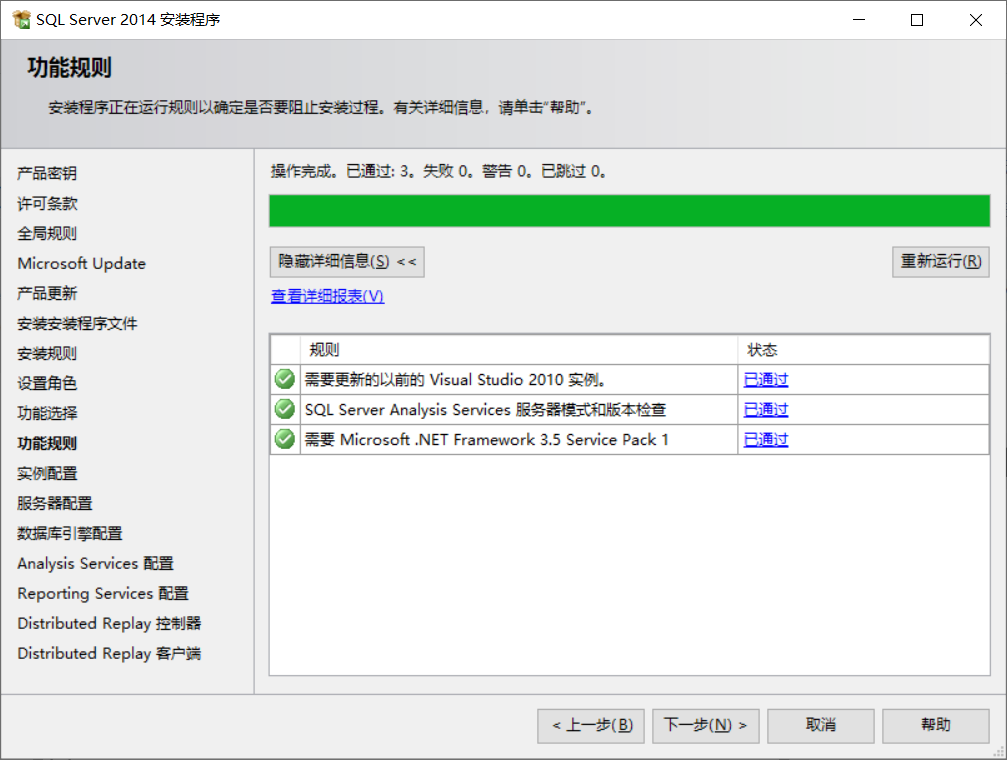Select 设置角色 step in sidebar
The image size is (1007, 760).
(47, 384)
